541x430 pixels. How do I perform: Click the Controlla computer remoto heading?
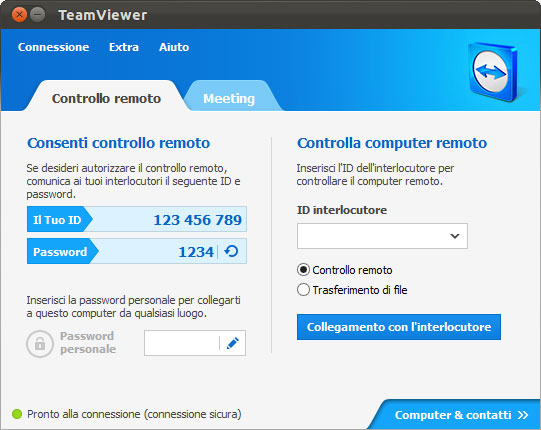[x=392, y=143]
